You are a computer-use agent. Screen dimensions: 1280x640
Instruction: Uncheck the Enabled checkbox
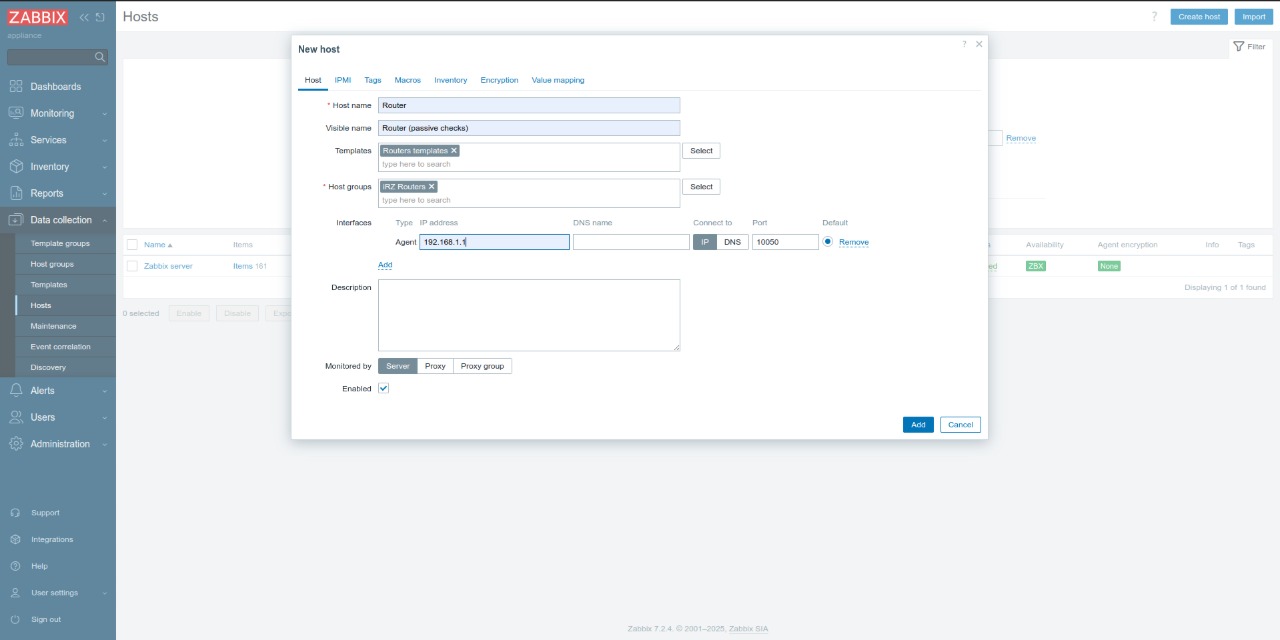click(x=383, y=388)
